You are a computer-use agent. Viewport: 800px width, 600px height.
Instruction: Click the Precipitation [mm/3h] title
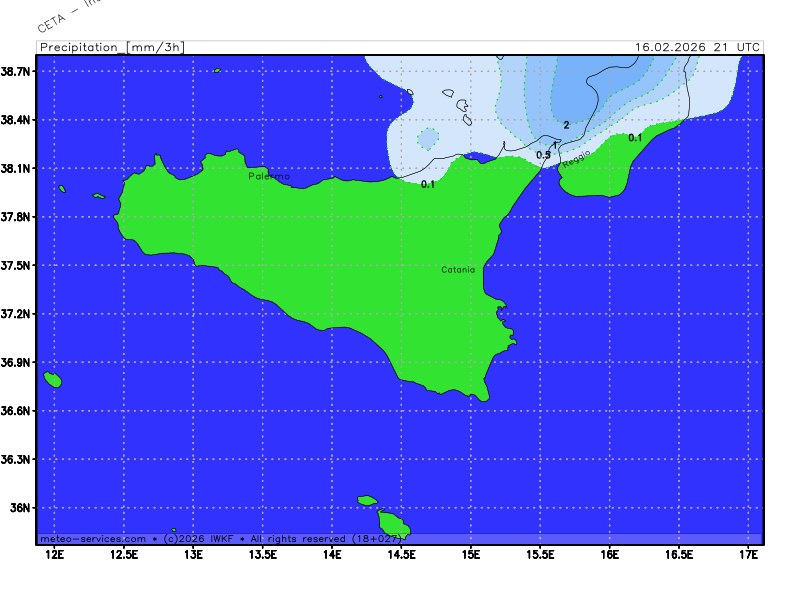point(110,47)
